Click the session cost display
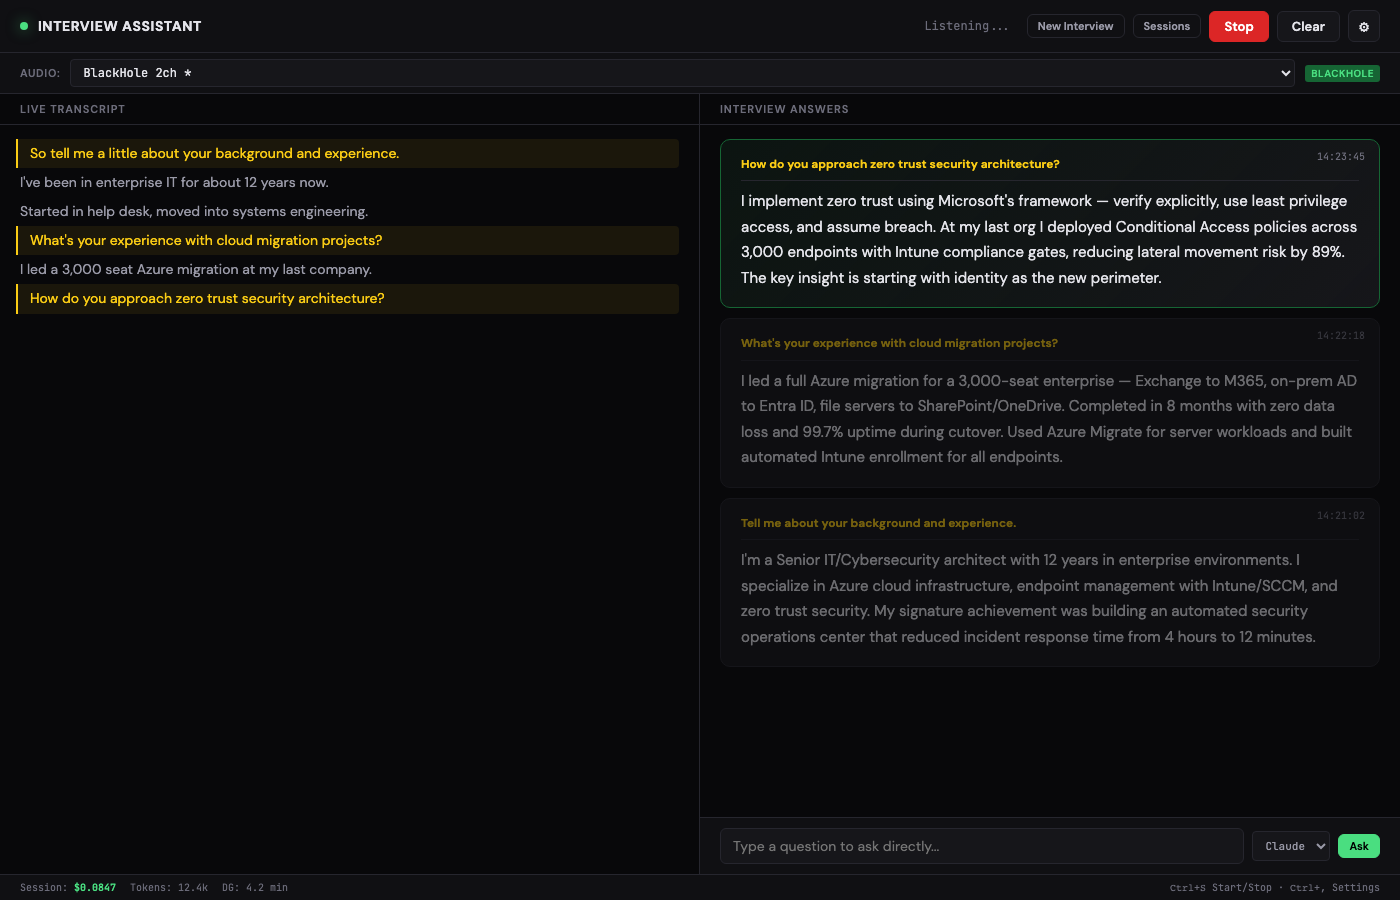Image resolution: width=1400 pixels, height=900 pixels. click(95, 887)
